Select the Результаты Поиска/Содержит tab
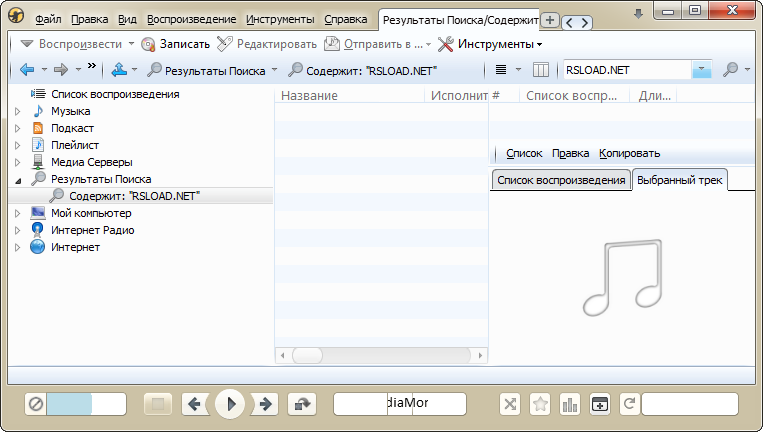This screenshot has height=432, width=763. (x=459, y=20)
